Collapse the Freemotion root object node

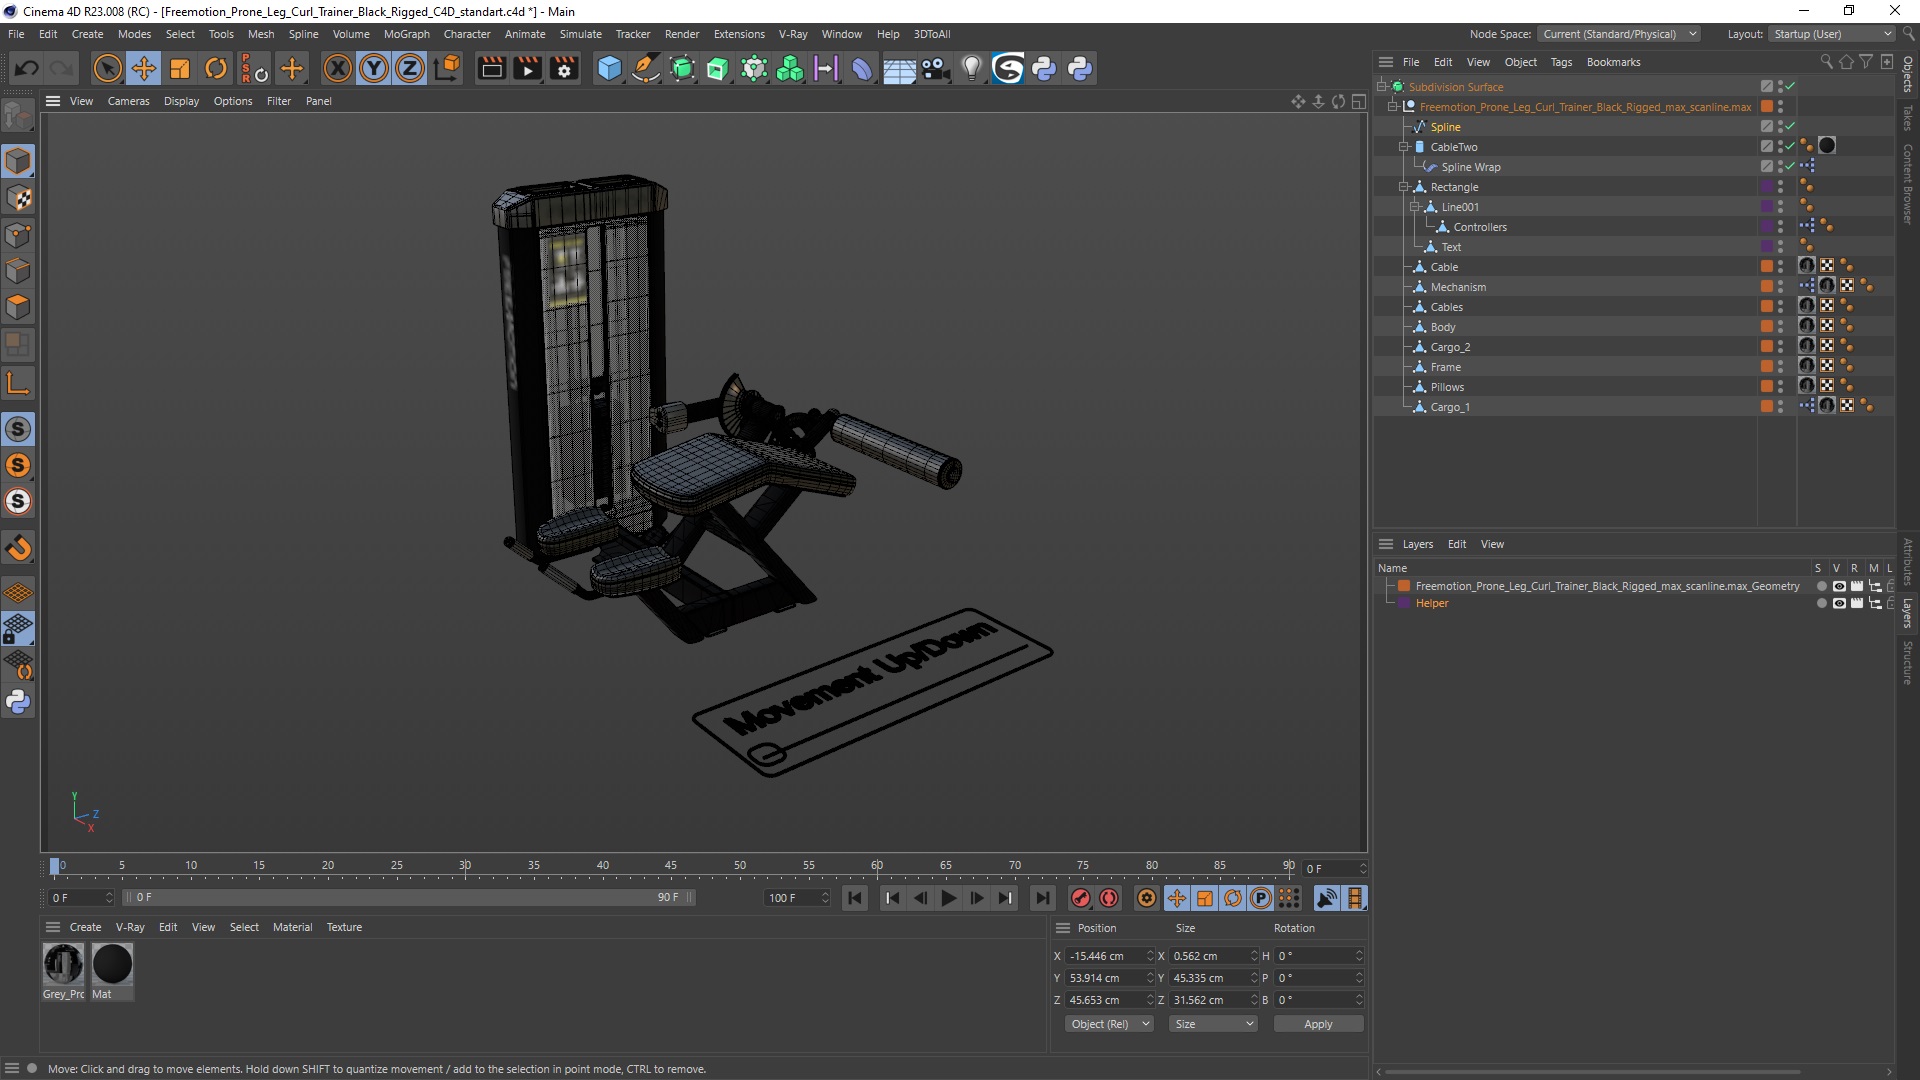coord(1392,107)
